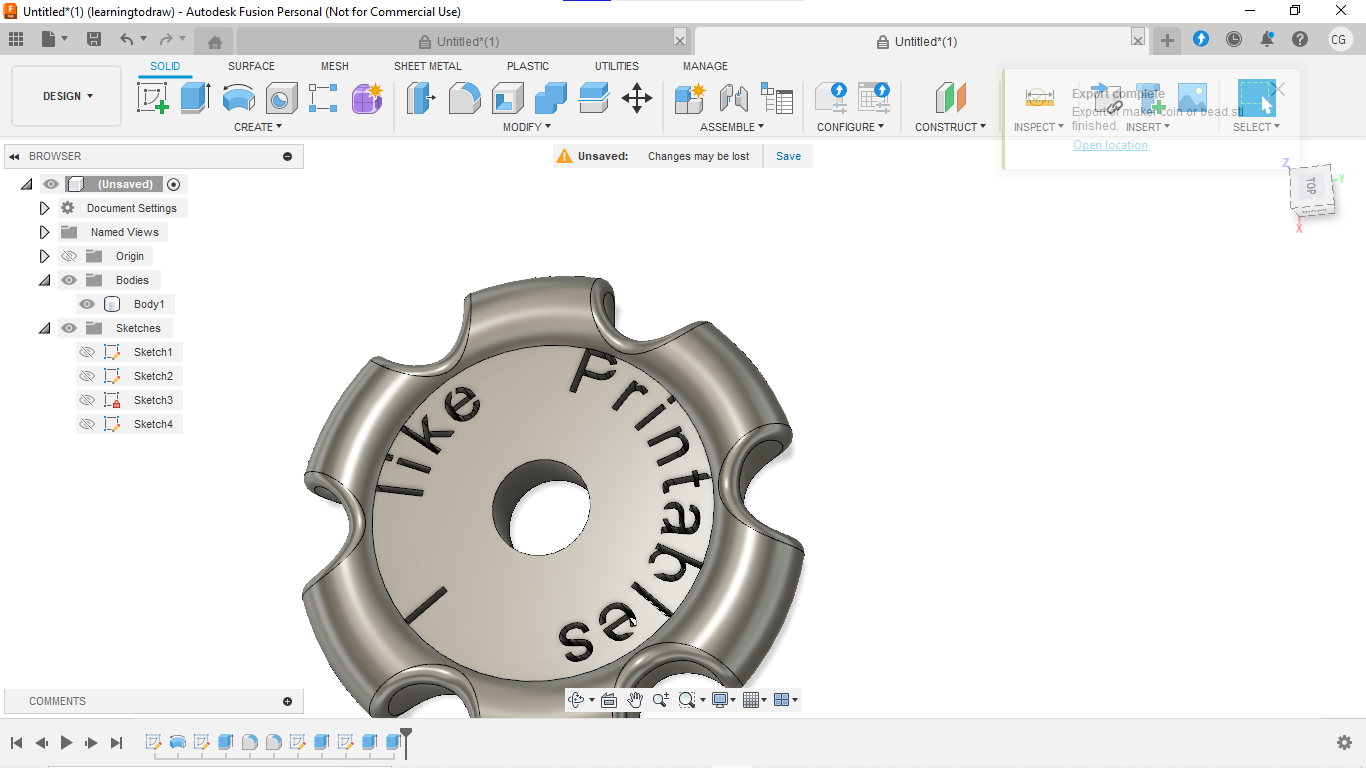Collapse the Sketches folder in browser

[x=44, y=328]
